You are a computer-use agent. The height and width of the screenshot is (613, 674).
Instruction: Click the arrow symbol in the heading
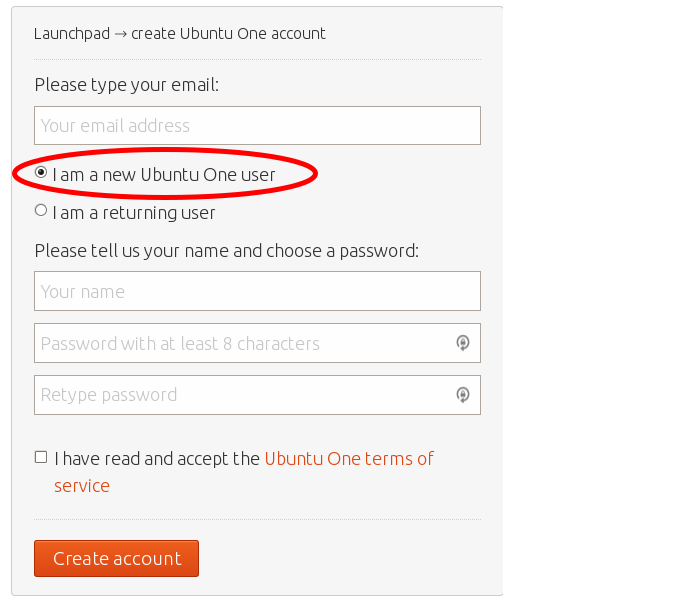(120, 33)
